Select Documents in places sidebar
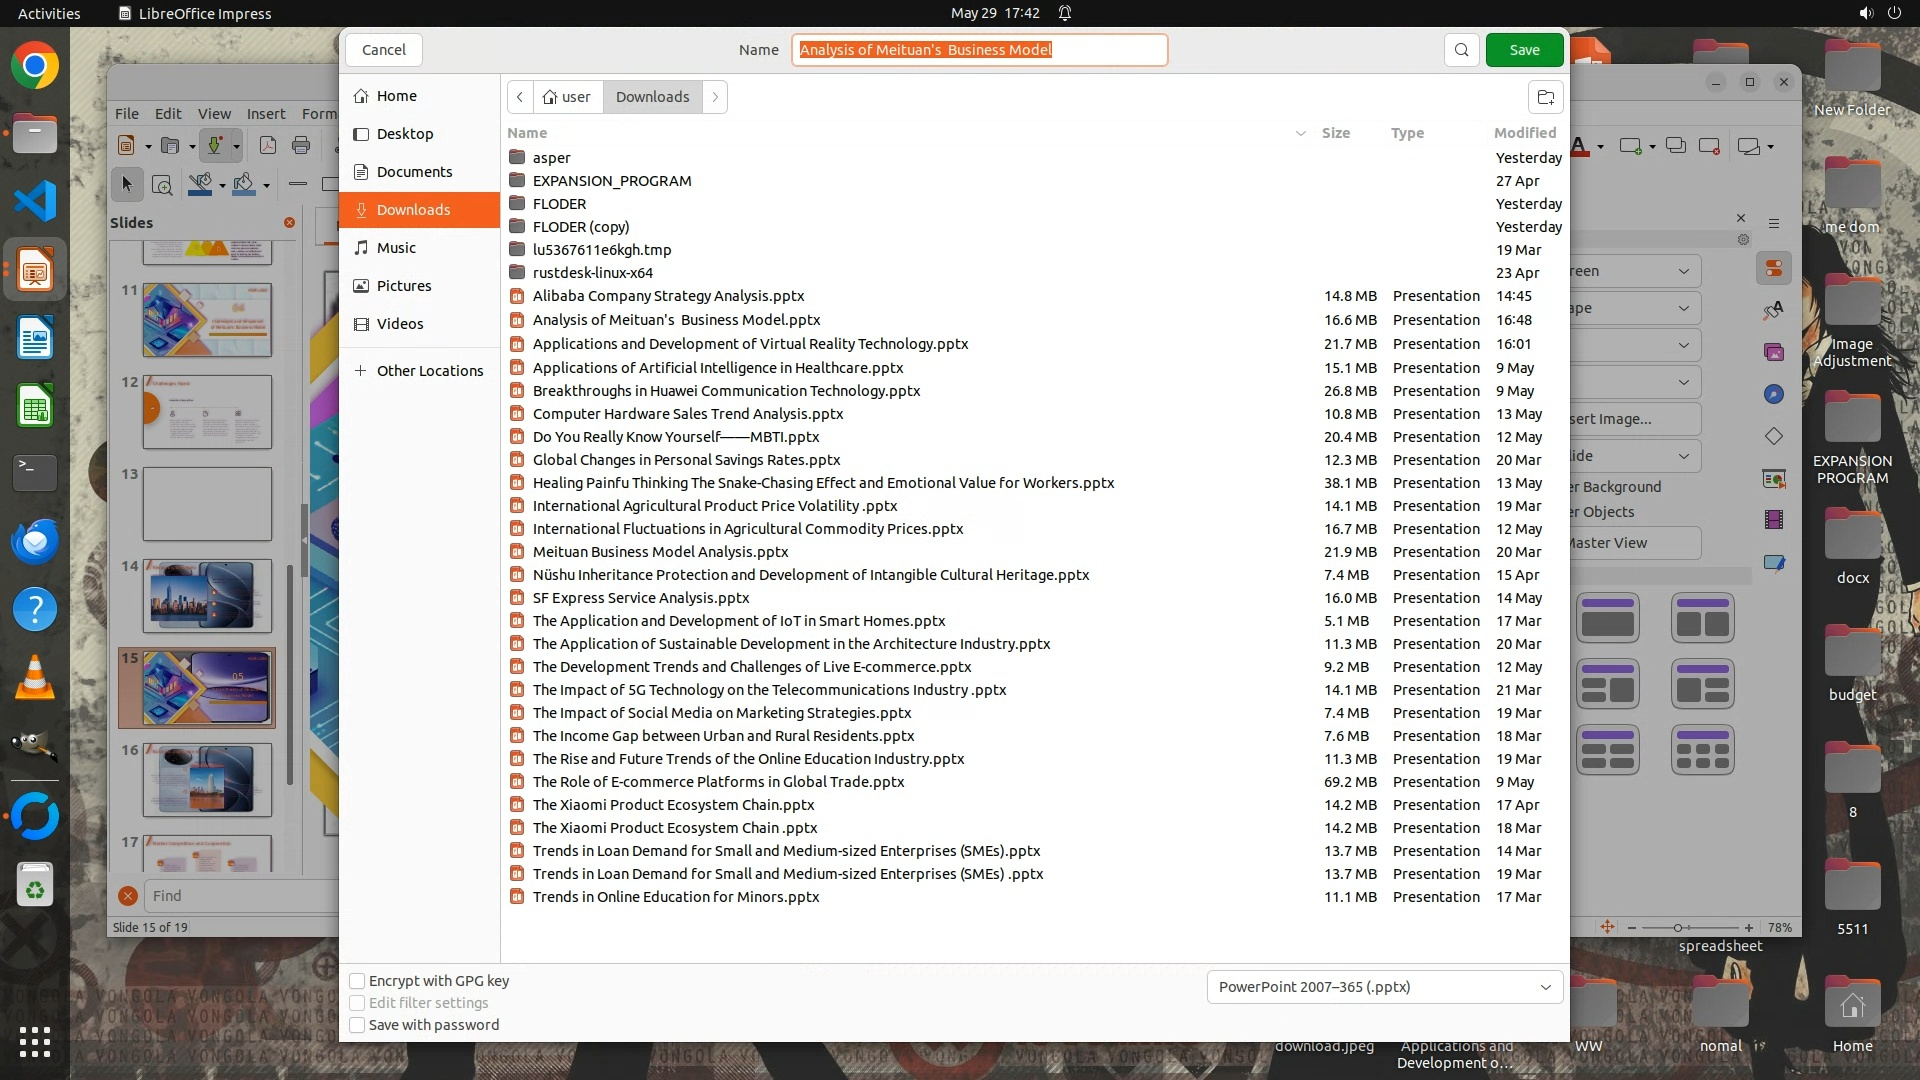This screenshot has height=1080, width=1920. (x=414, y=172)
